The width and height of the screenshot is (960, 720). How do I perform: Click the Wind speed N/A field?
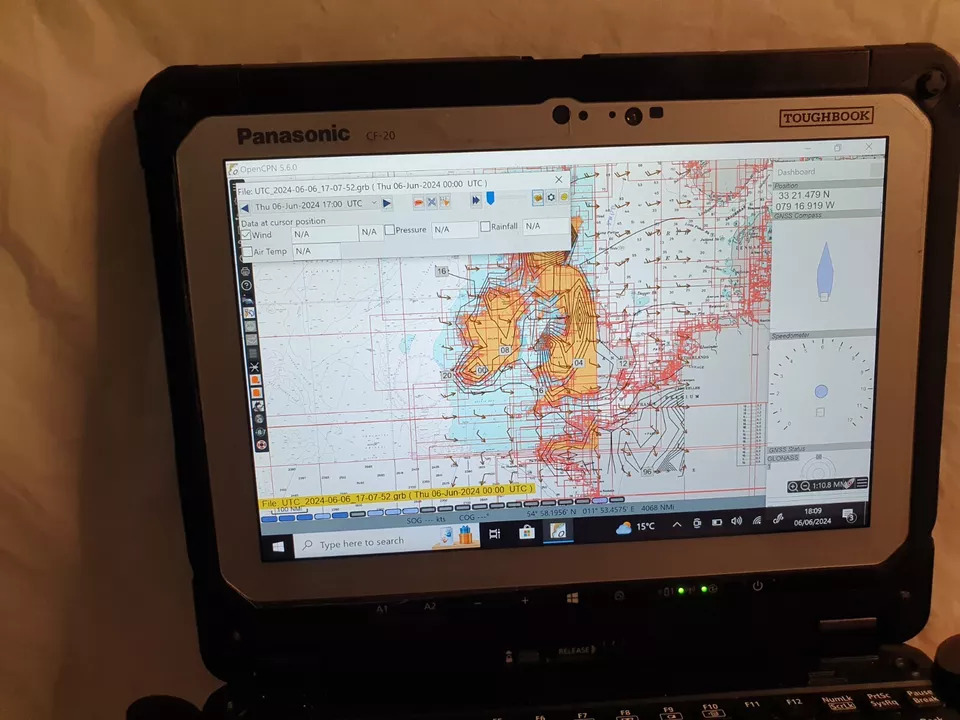324,233
